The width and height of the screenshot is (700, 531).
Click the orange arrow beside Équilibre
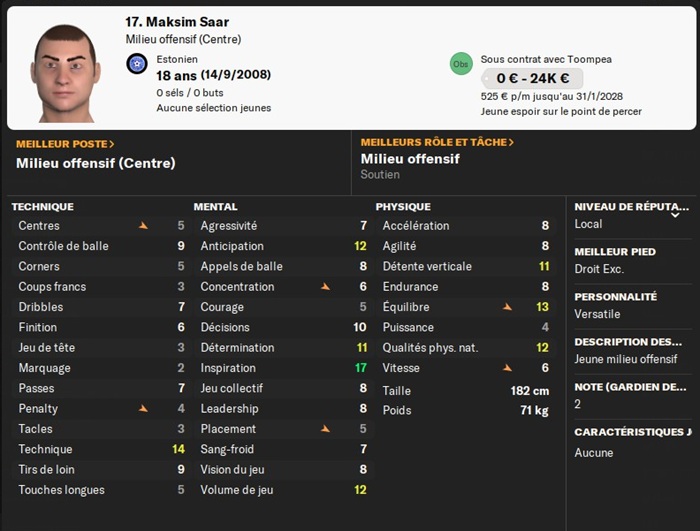click(x=507, y=307)
